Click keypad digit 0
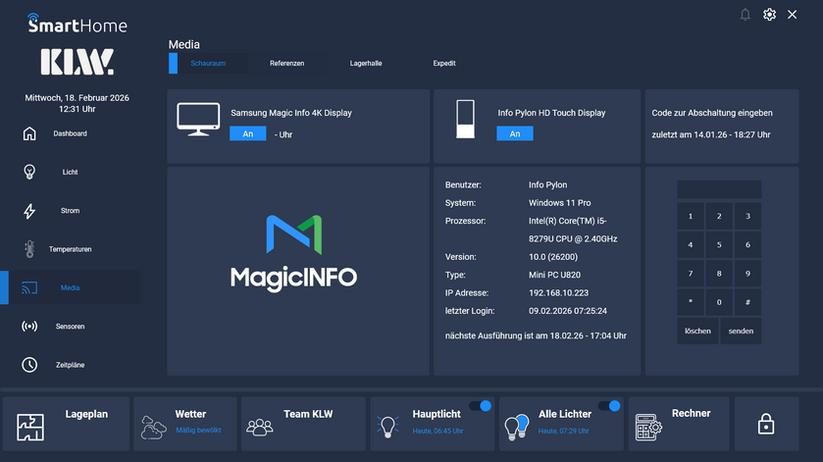Image resolution: width=823 pixels, height=462 pixels. tap(719, 302)
